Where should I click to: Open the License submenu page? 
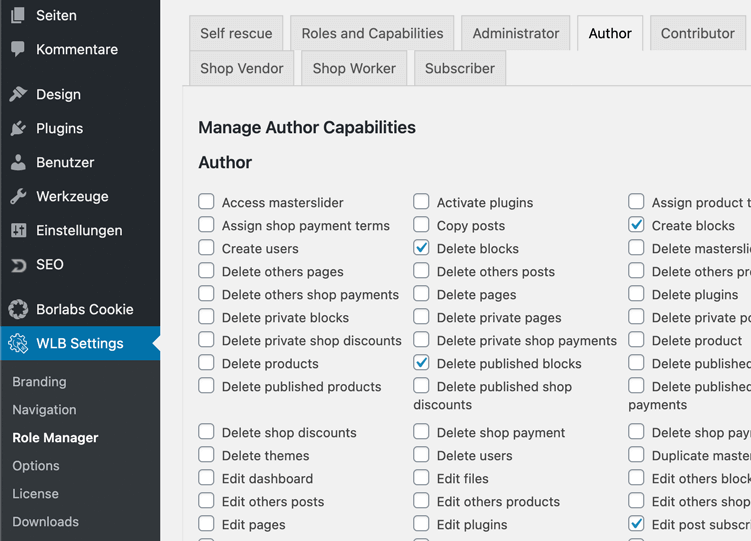click(x=35, y=493)
